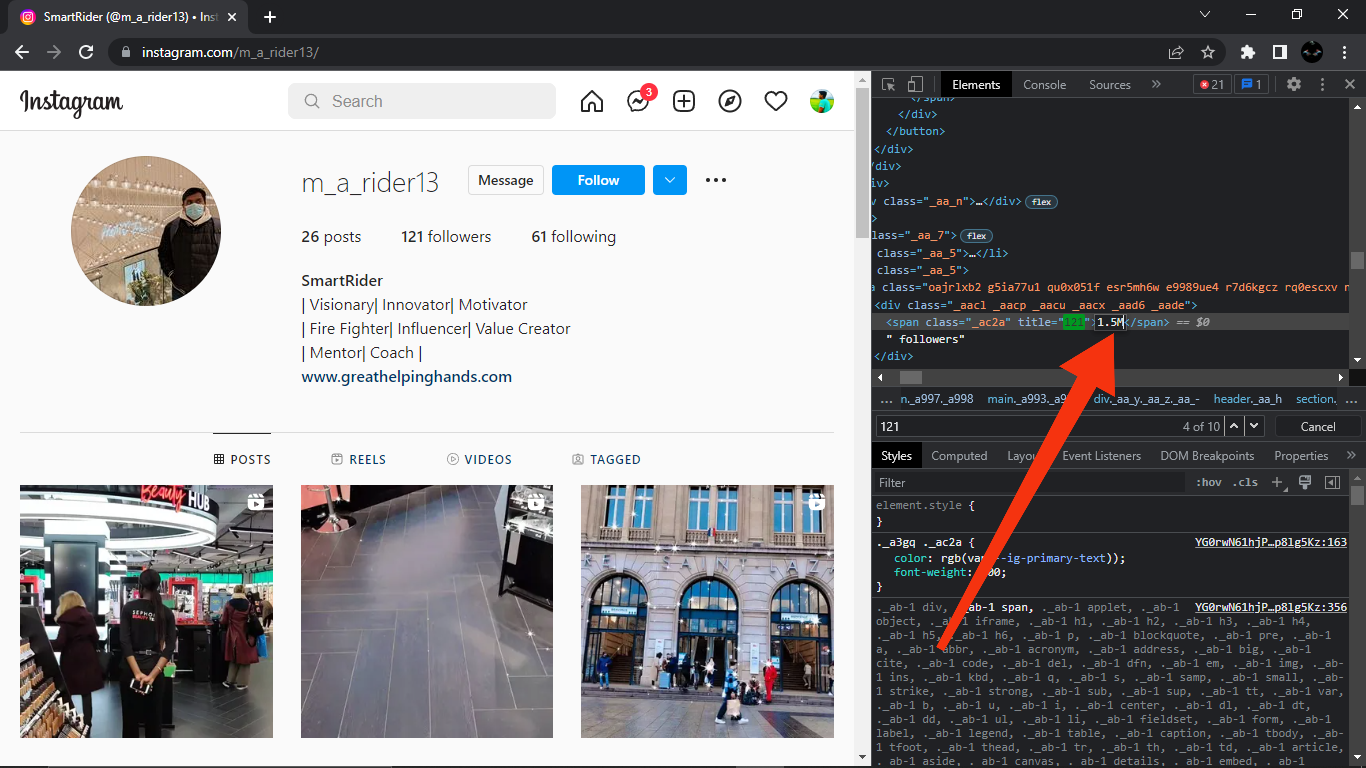Open Chrome three-dot menu

[1344, 52]
